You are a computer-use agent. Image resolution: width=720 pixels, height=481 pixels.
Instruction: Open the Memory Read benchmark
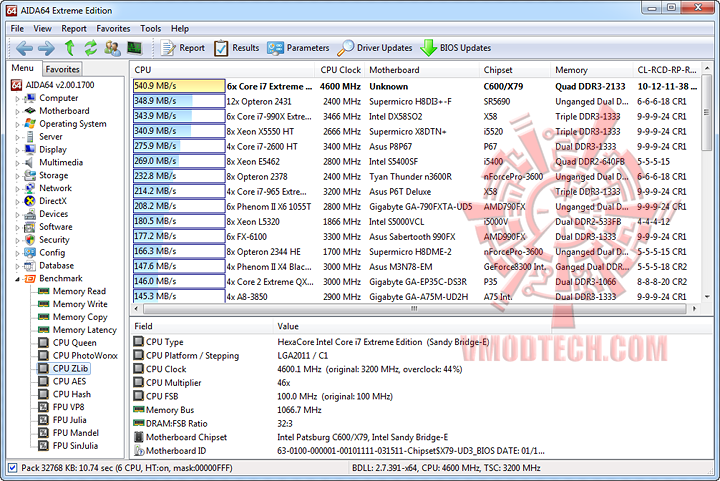[x=72, y=291]
